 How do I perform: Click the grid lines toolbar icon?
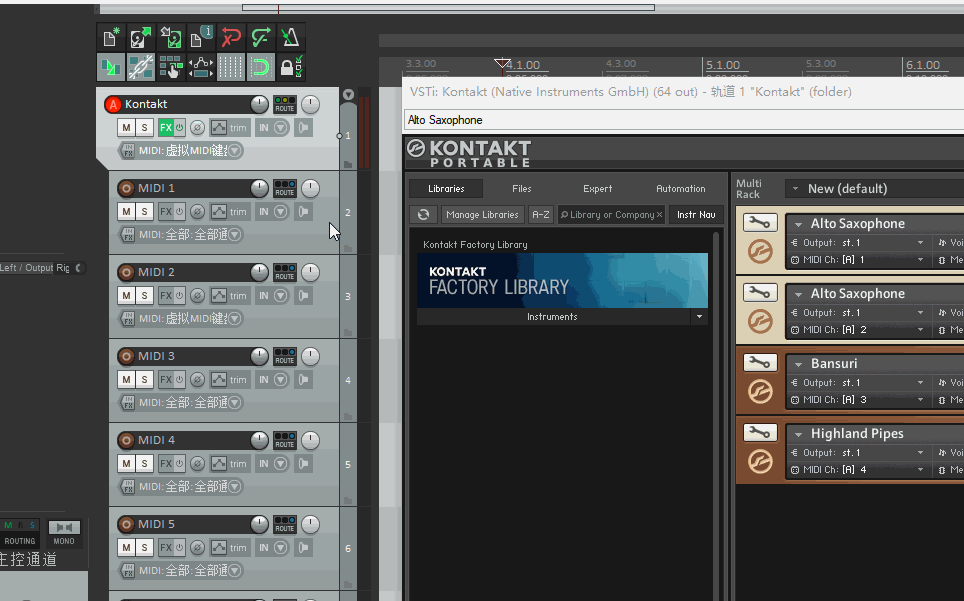(x=231, y=67)
